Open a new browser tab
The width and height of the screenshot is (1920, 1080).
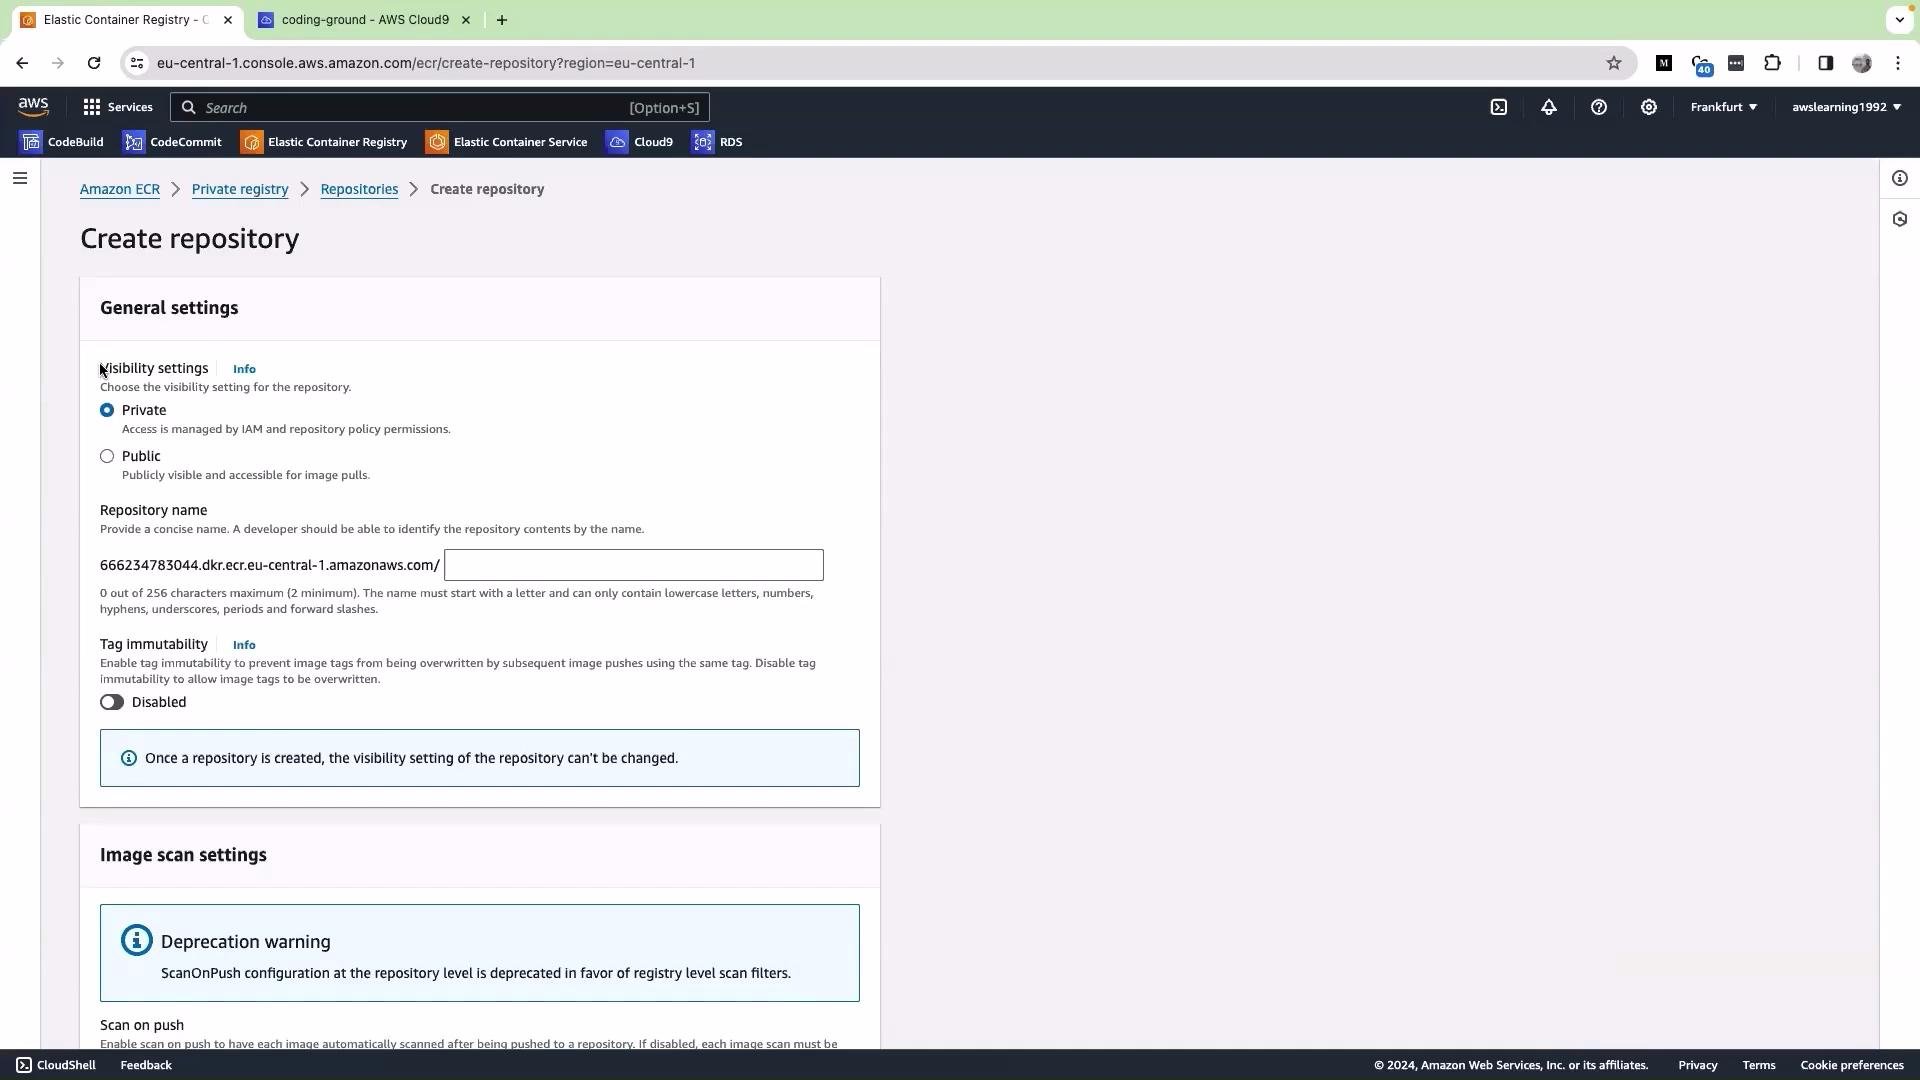click(502, 20)
